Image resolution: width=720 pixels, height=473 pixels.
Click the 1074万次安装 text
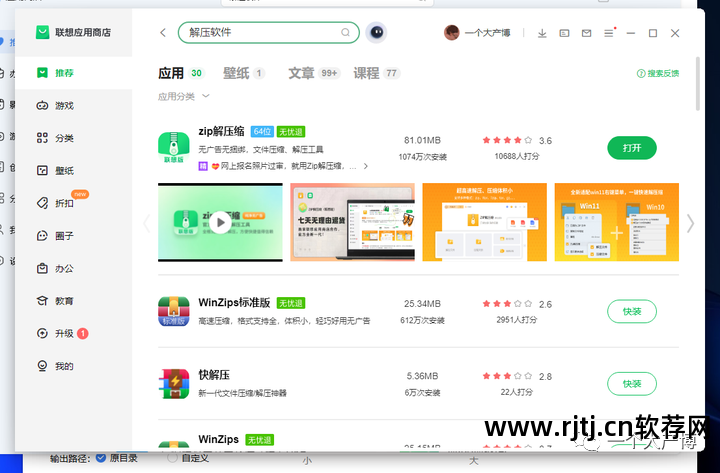422,157
